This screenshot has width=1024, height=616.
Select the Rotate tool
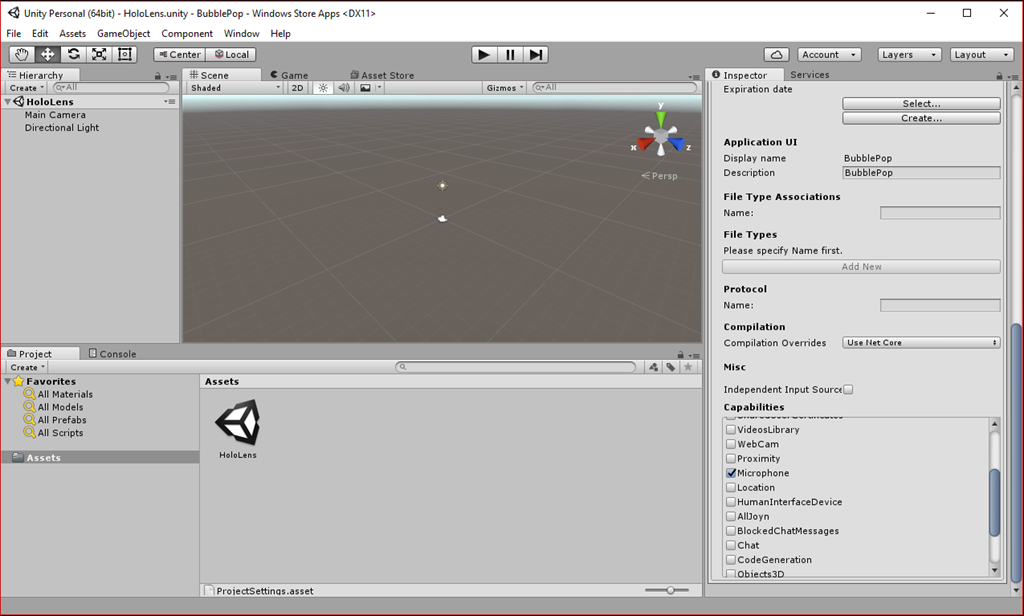click(73, 54)
